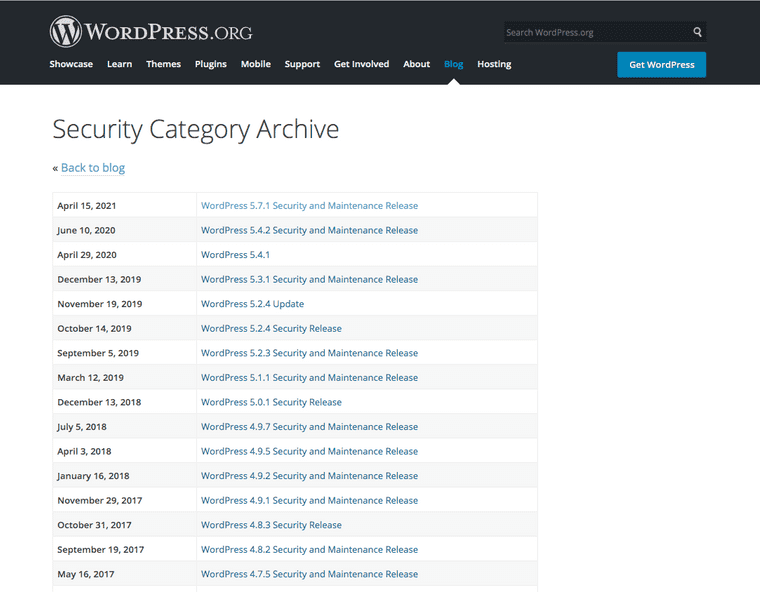Click the WordPress.org logo
The width and height of the screenshot is (760, 592).
(151, 32)
